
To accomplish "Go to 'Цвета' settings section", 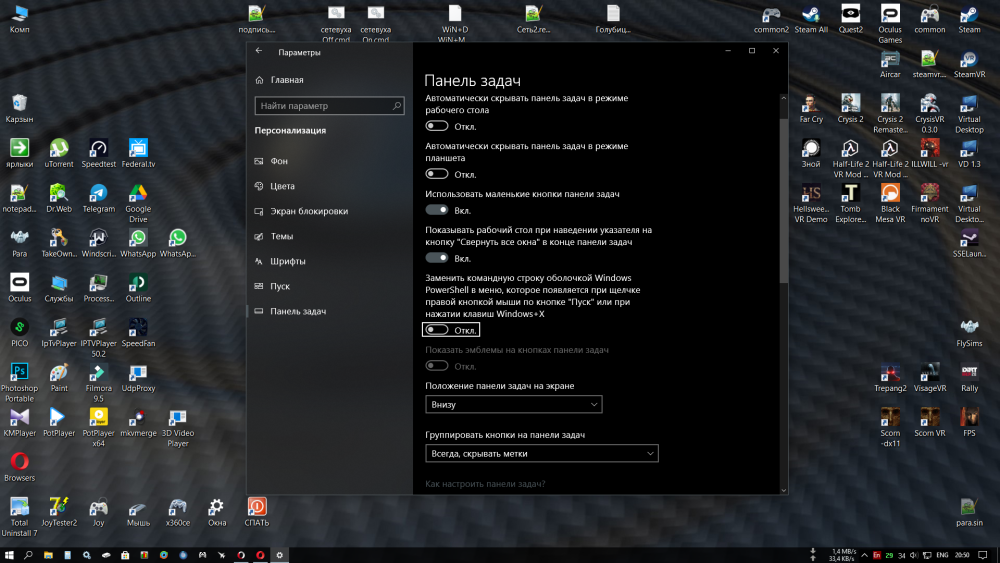I will click(282, 186).
